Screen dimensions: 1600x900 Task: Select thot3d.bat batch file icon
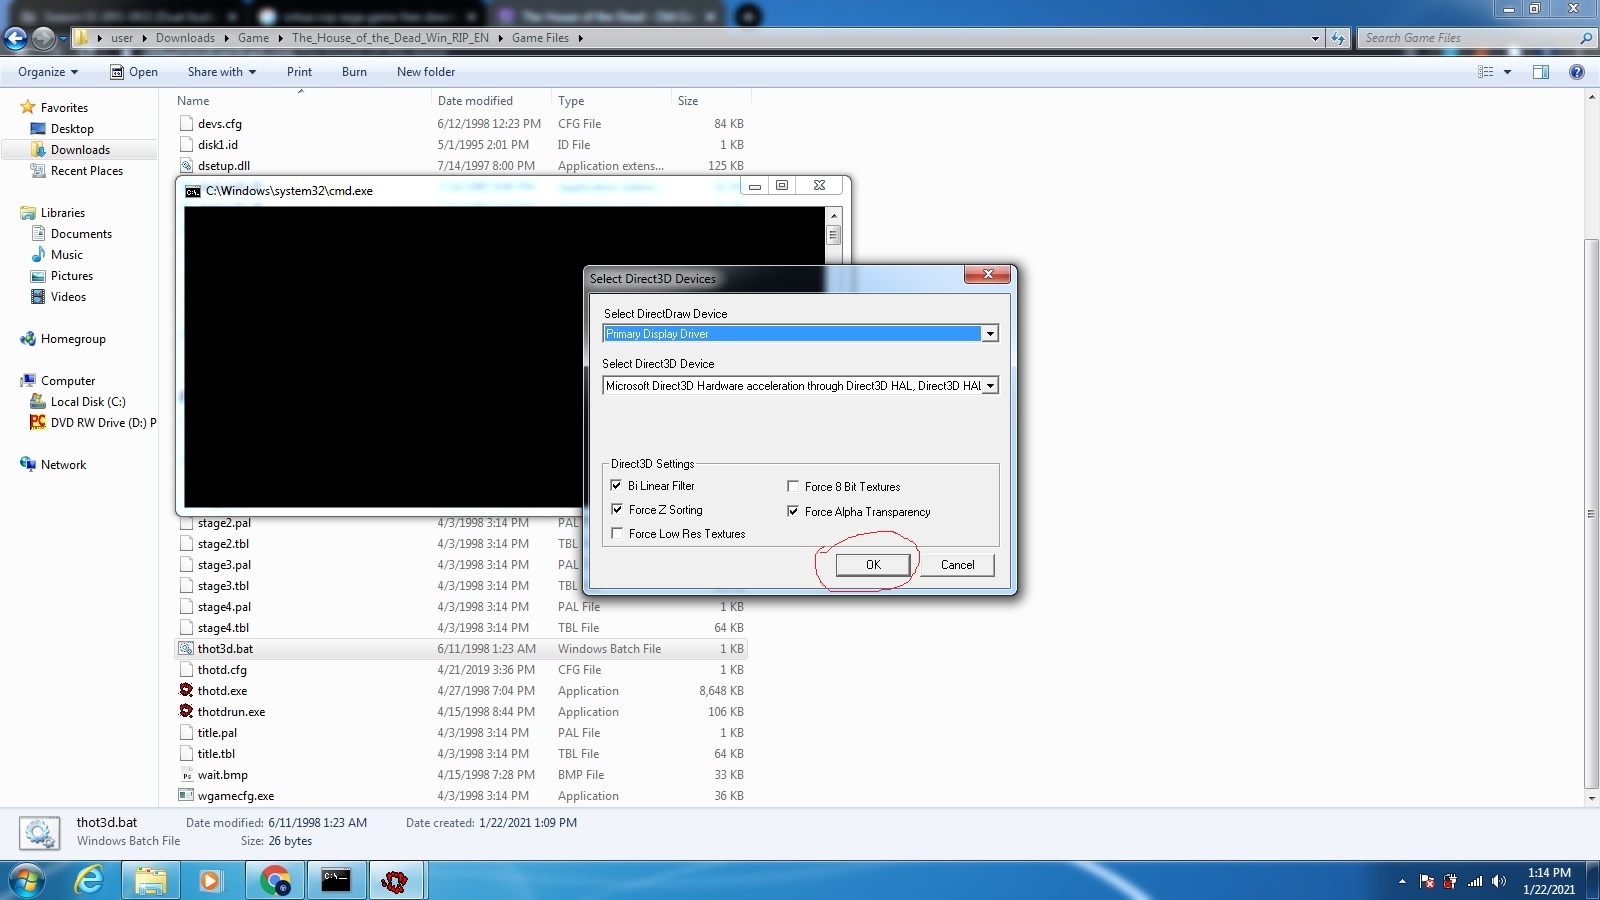point(186,649)
